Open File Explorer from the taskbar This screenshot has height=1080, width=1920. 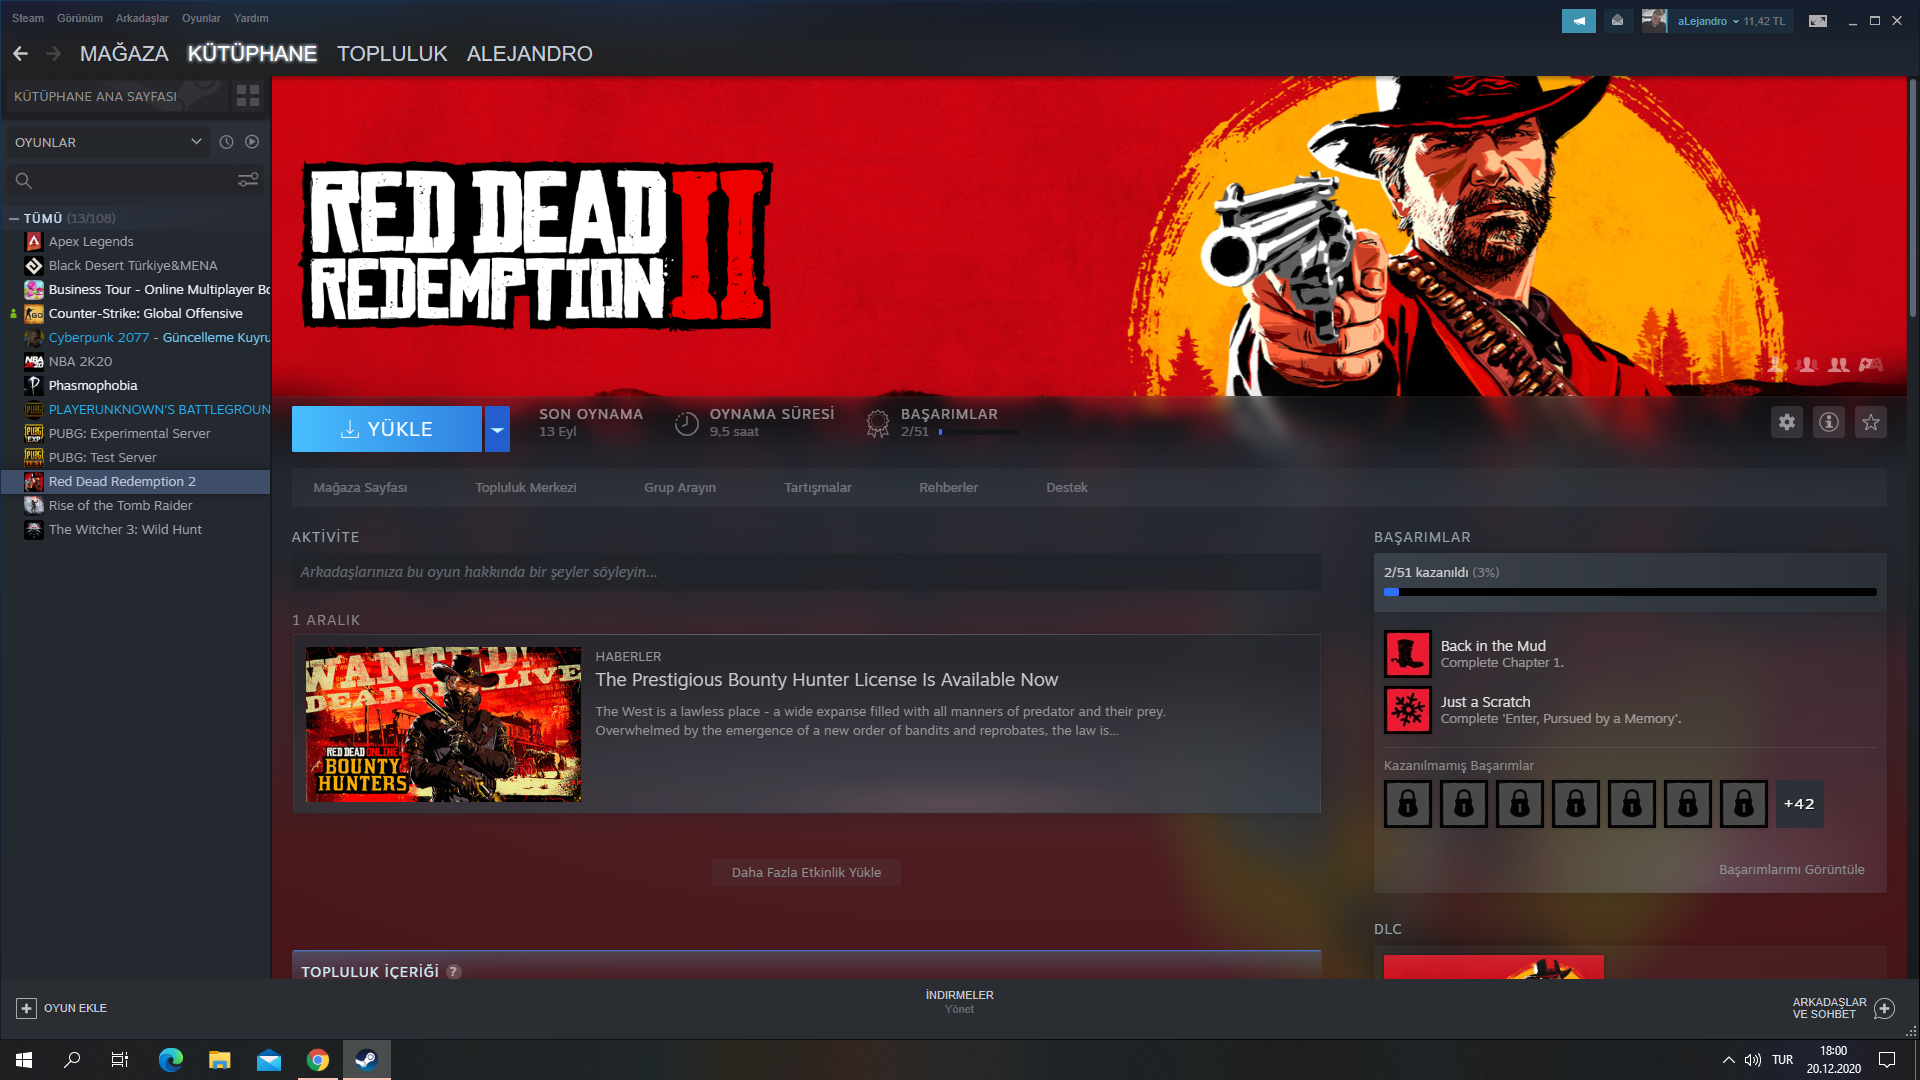tap(220, 1060)
